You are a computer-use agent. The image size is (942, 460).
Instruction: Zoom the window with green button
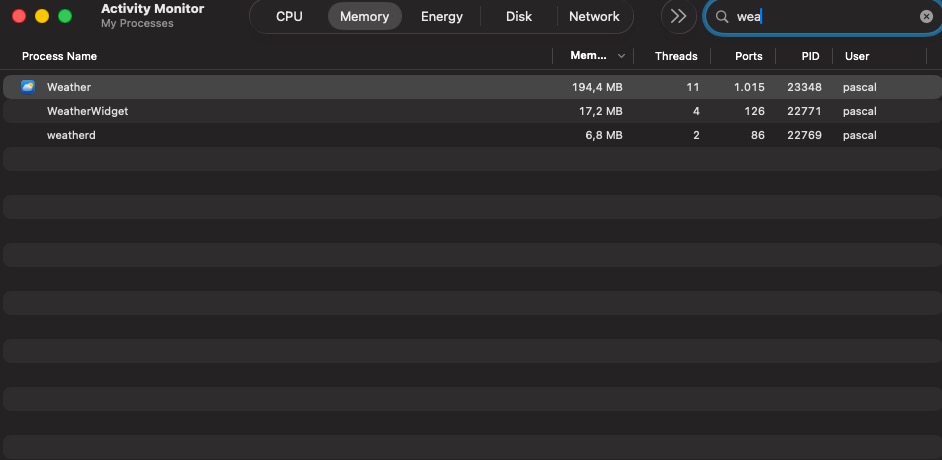[65, 16]
